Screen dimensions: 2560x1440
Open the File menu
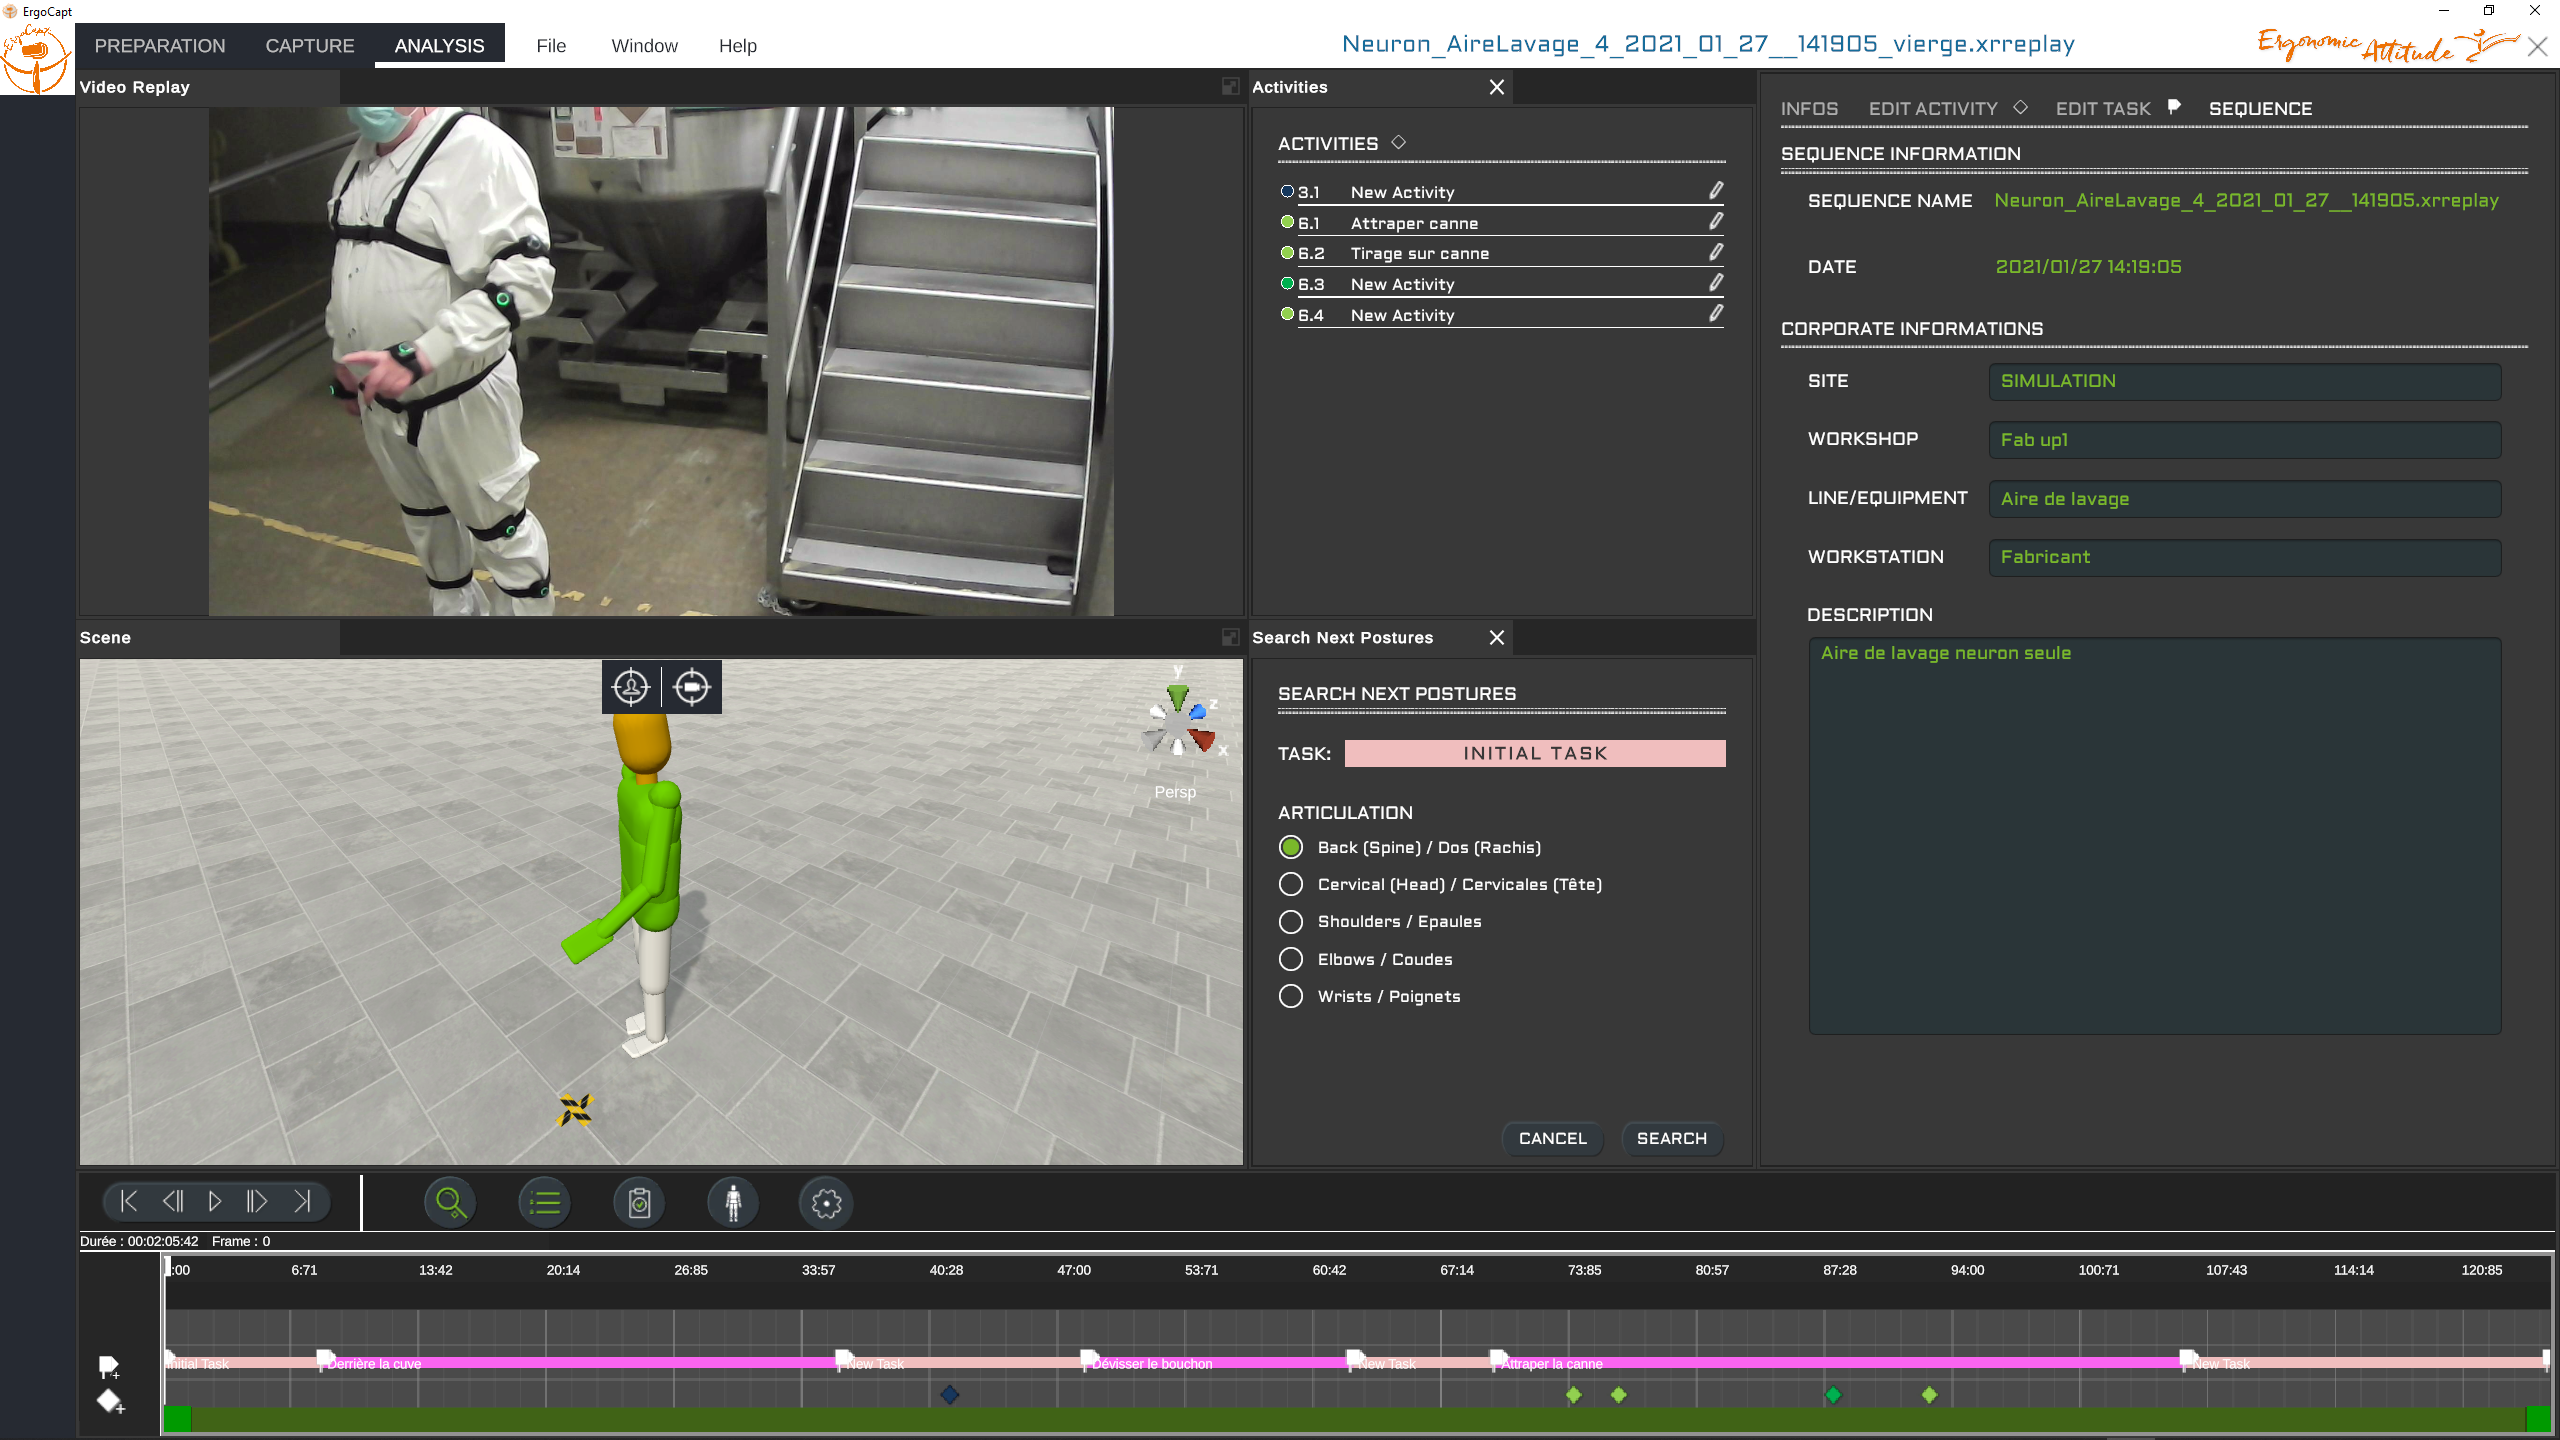pyautogui.click(x=551, y=46)
